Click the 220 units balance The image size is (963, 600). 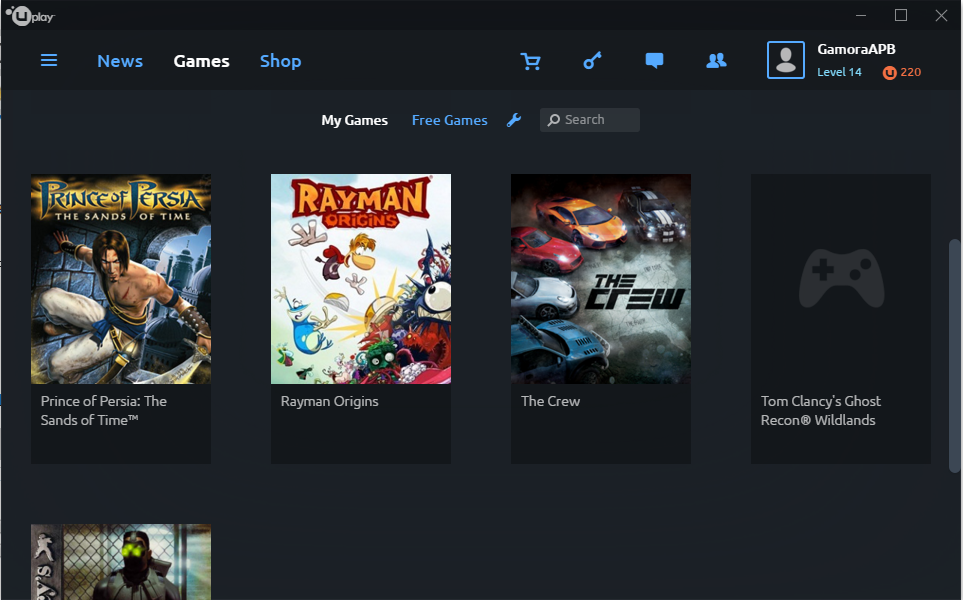pos(910,72)
